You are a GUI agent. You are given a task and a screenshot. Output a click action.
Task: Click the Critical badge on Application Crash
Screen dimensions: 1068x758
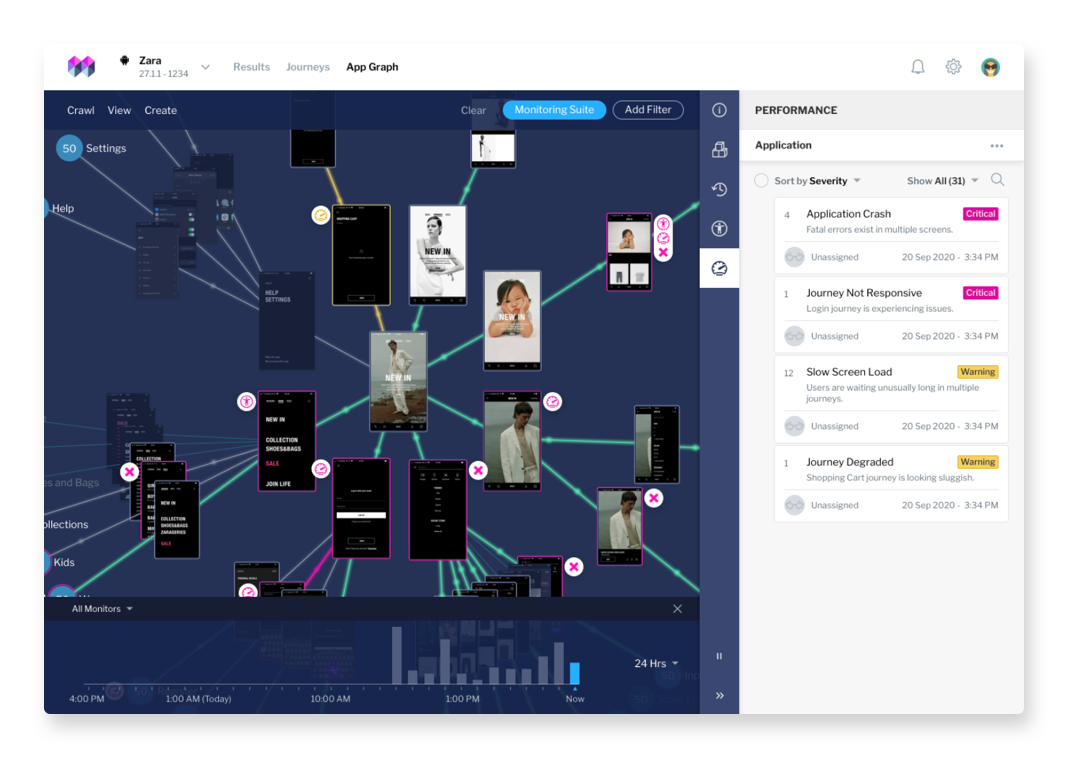[981, 214]
